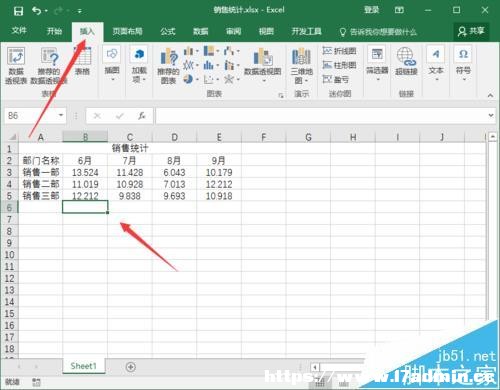
Task: Select the Sheet1 sheet tab
Action: pyautogui.click(x=83, y=366)
